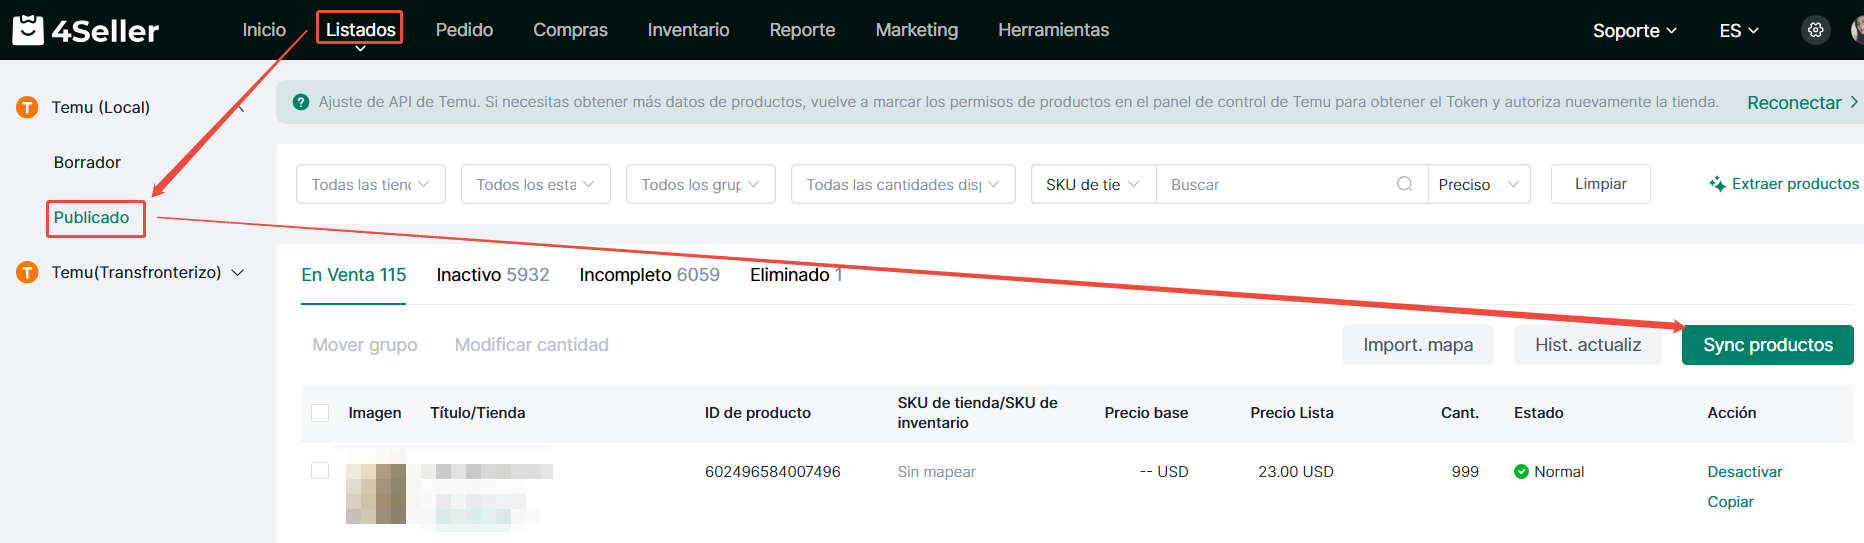Click Modificar cantidad
The height and width of the screenshot is (543, 1864).
coord(531,345)
